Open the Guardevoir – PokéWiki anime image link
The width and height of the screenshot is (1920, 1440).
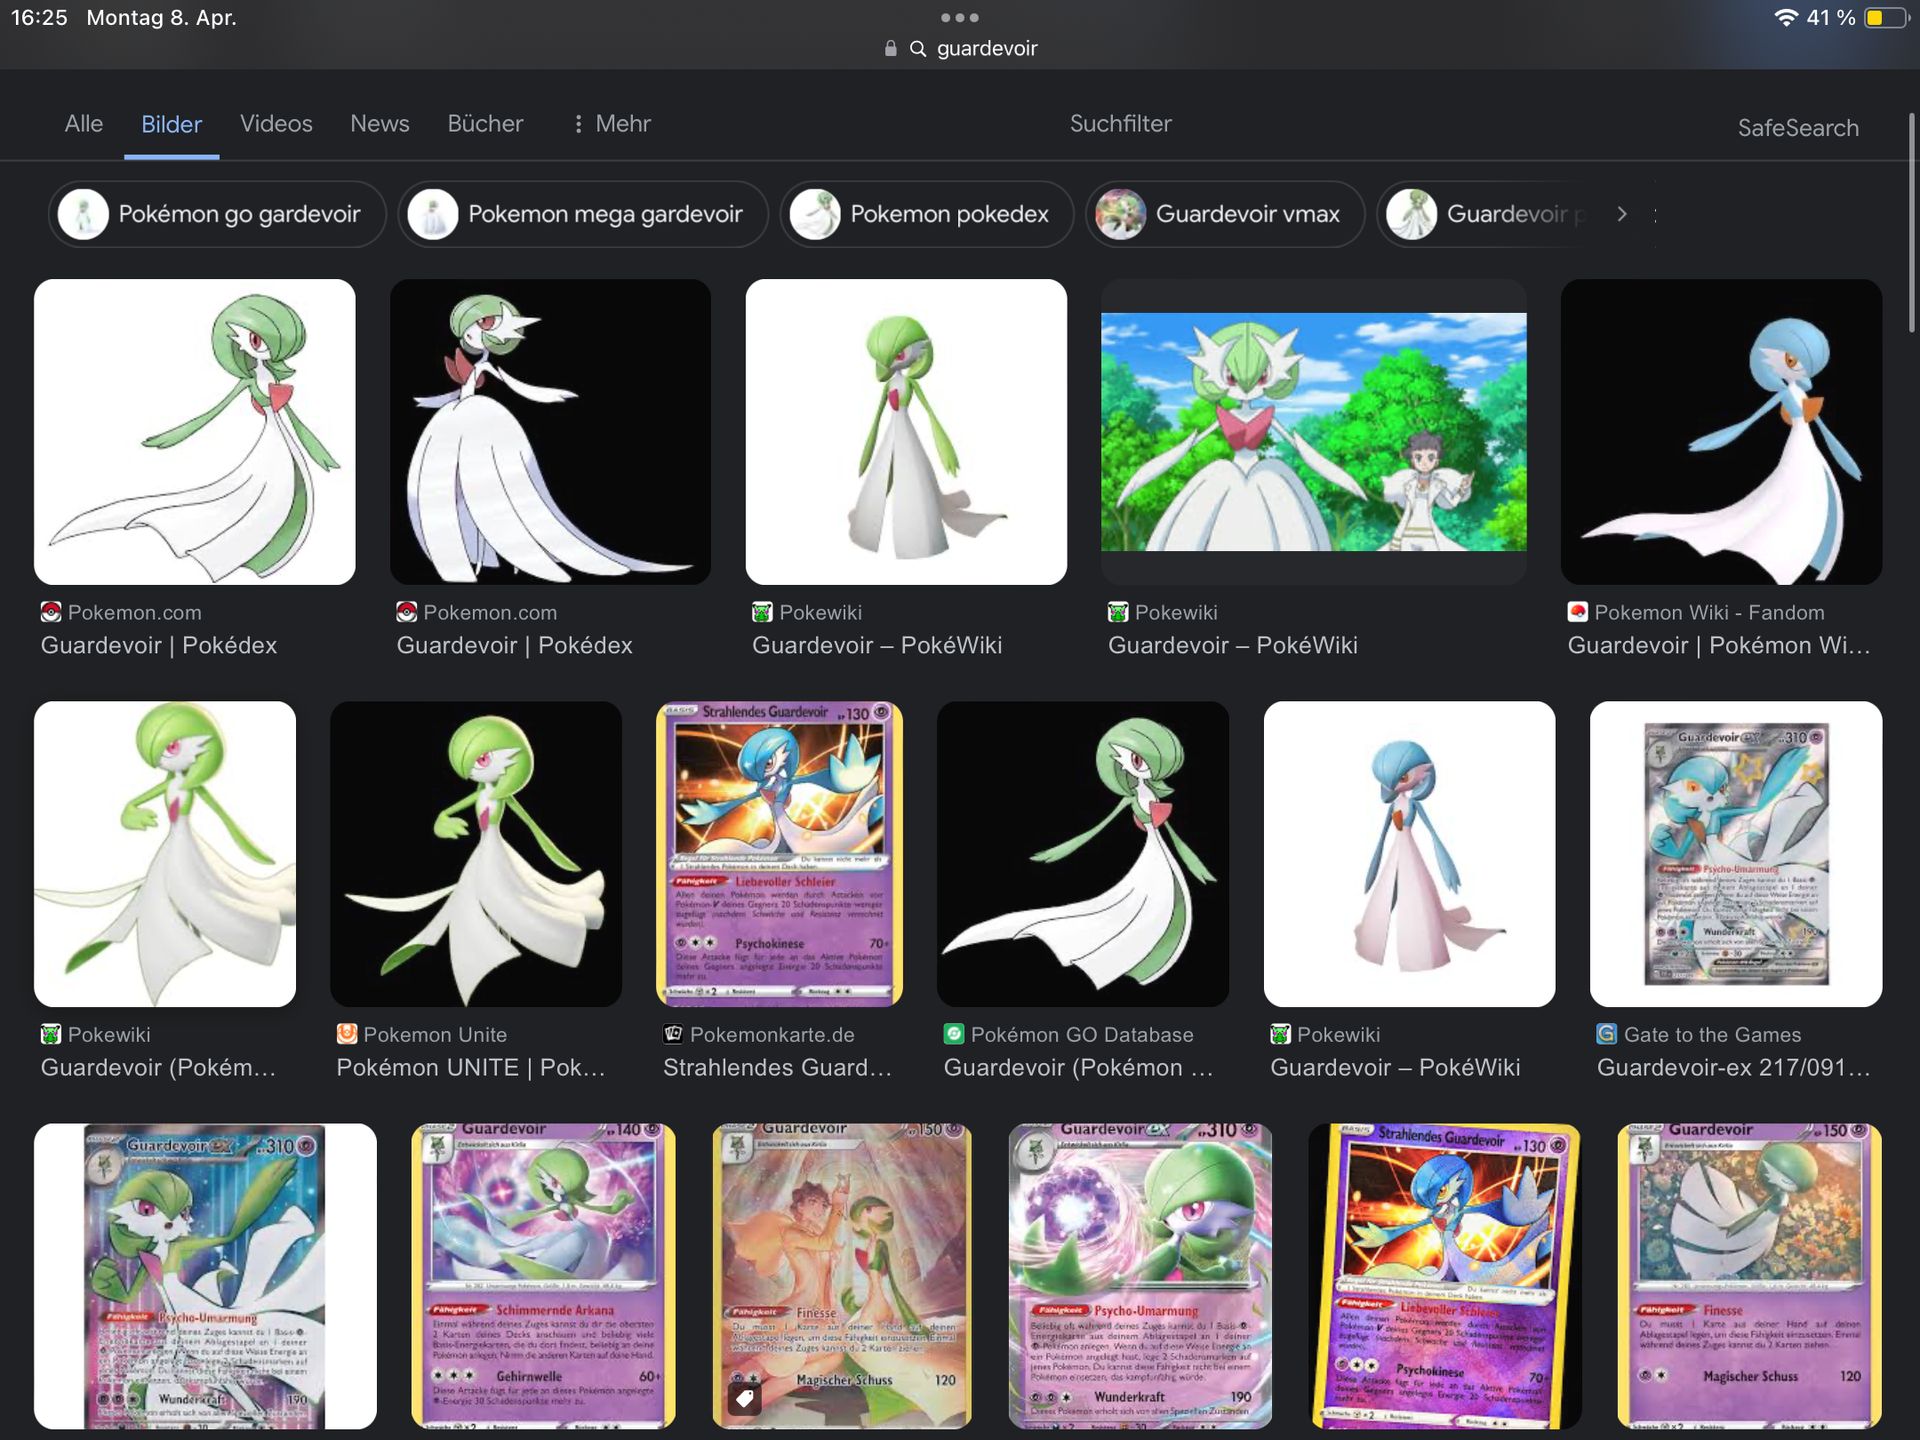(x=1313, y=432)
